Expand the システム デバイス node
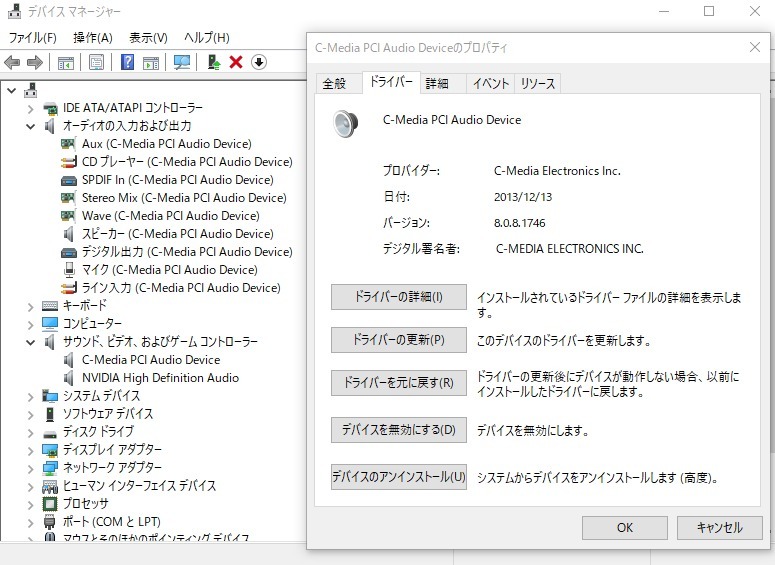 (31, 397)
